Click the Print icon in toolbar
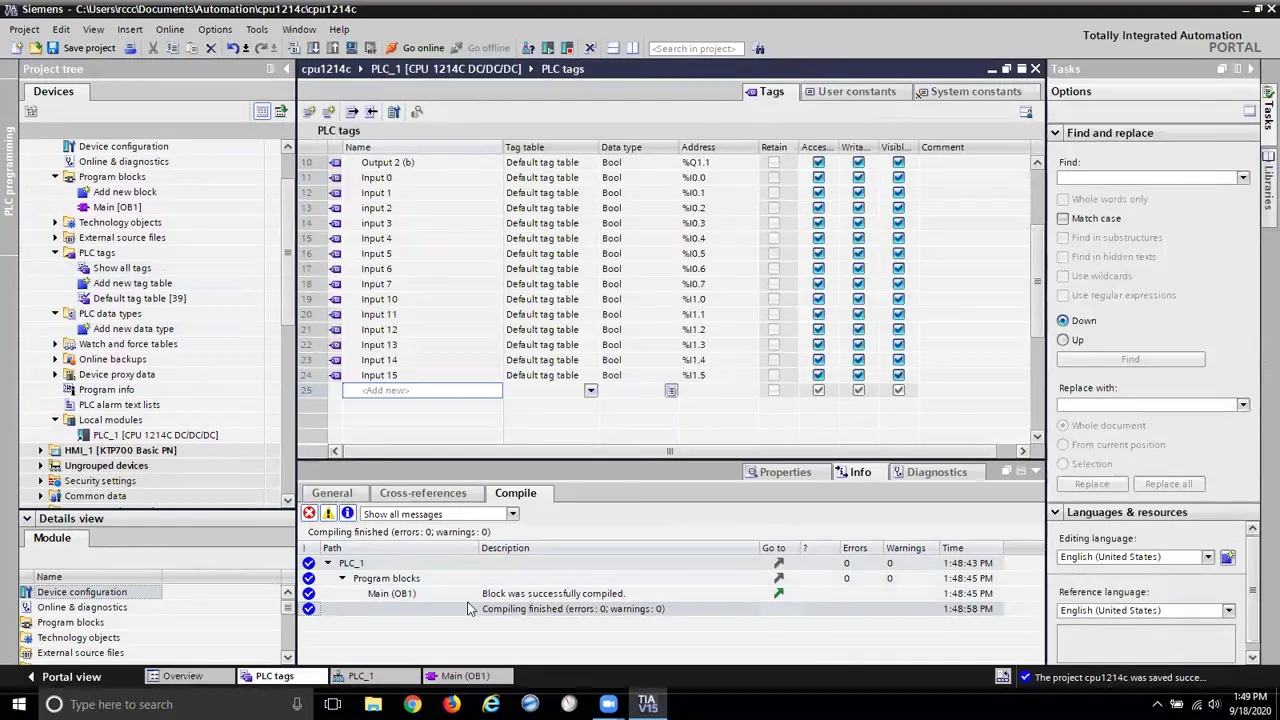Image resolution: width=1280 pixels, height=720 pixels. pyautogui.click(x=130, y=48)
